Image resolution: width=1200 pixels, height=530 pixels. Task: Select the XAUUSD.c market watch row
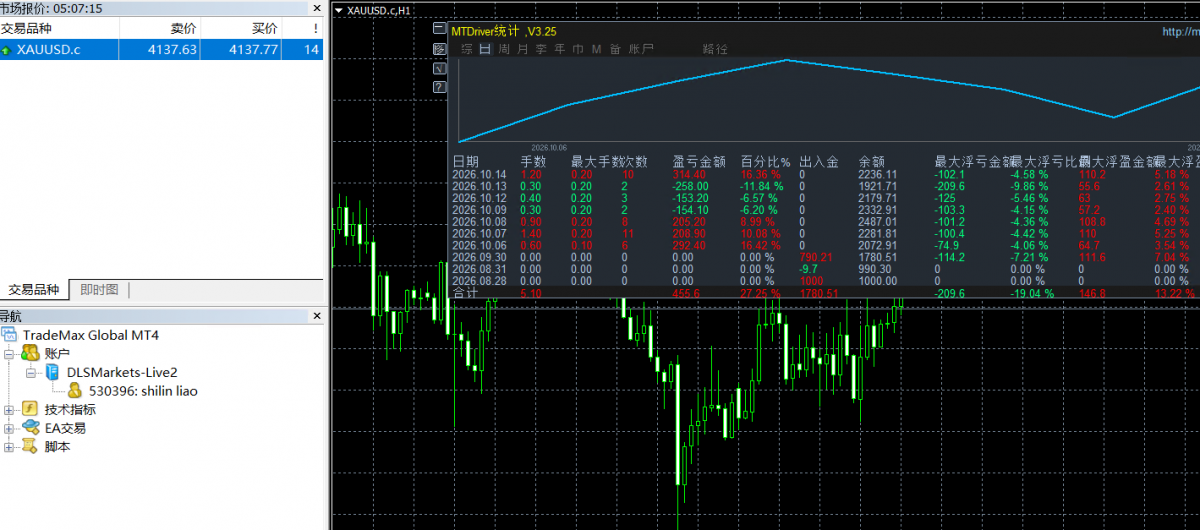[x=162, y=49]
